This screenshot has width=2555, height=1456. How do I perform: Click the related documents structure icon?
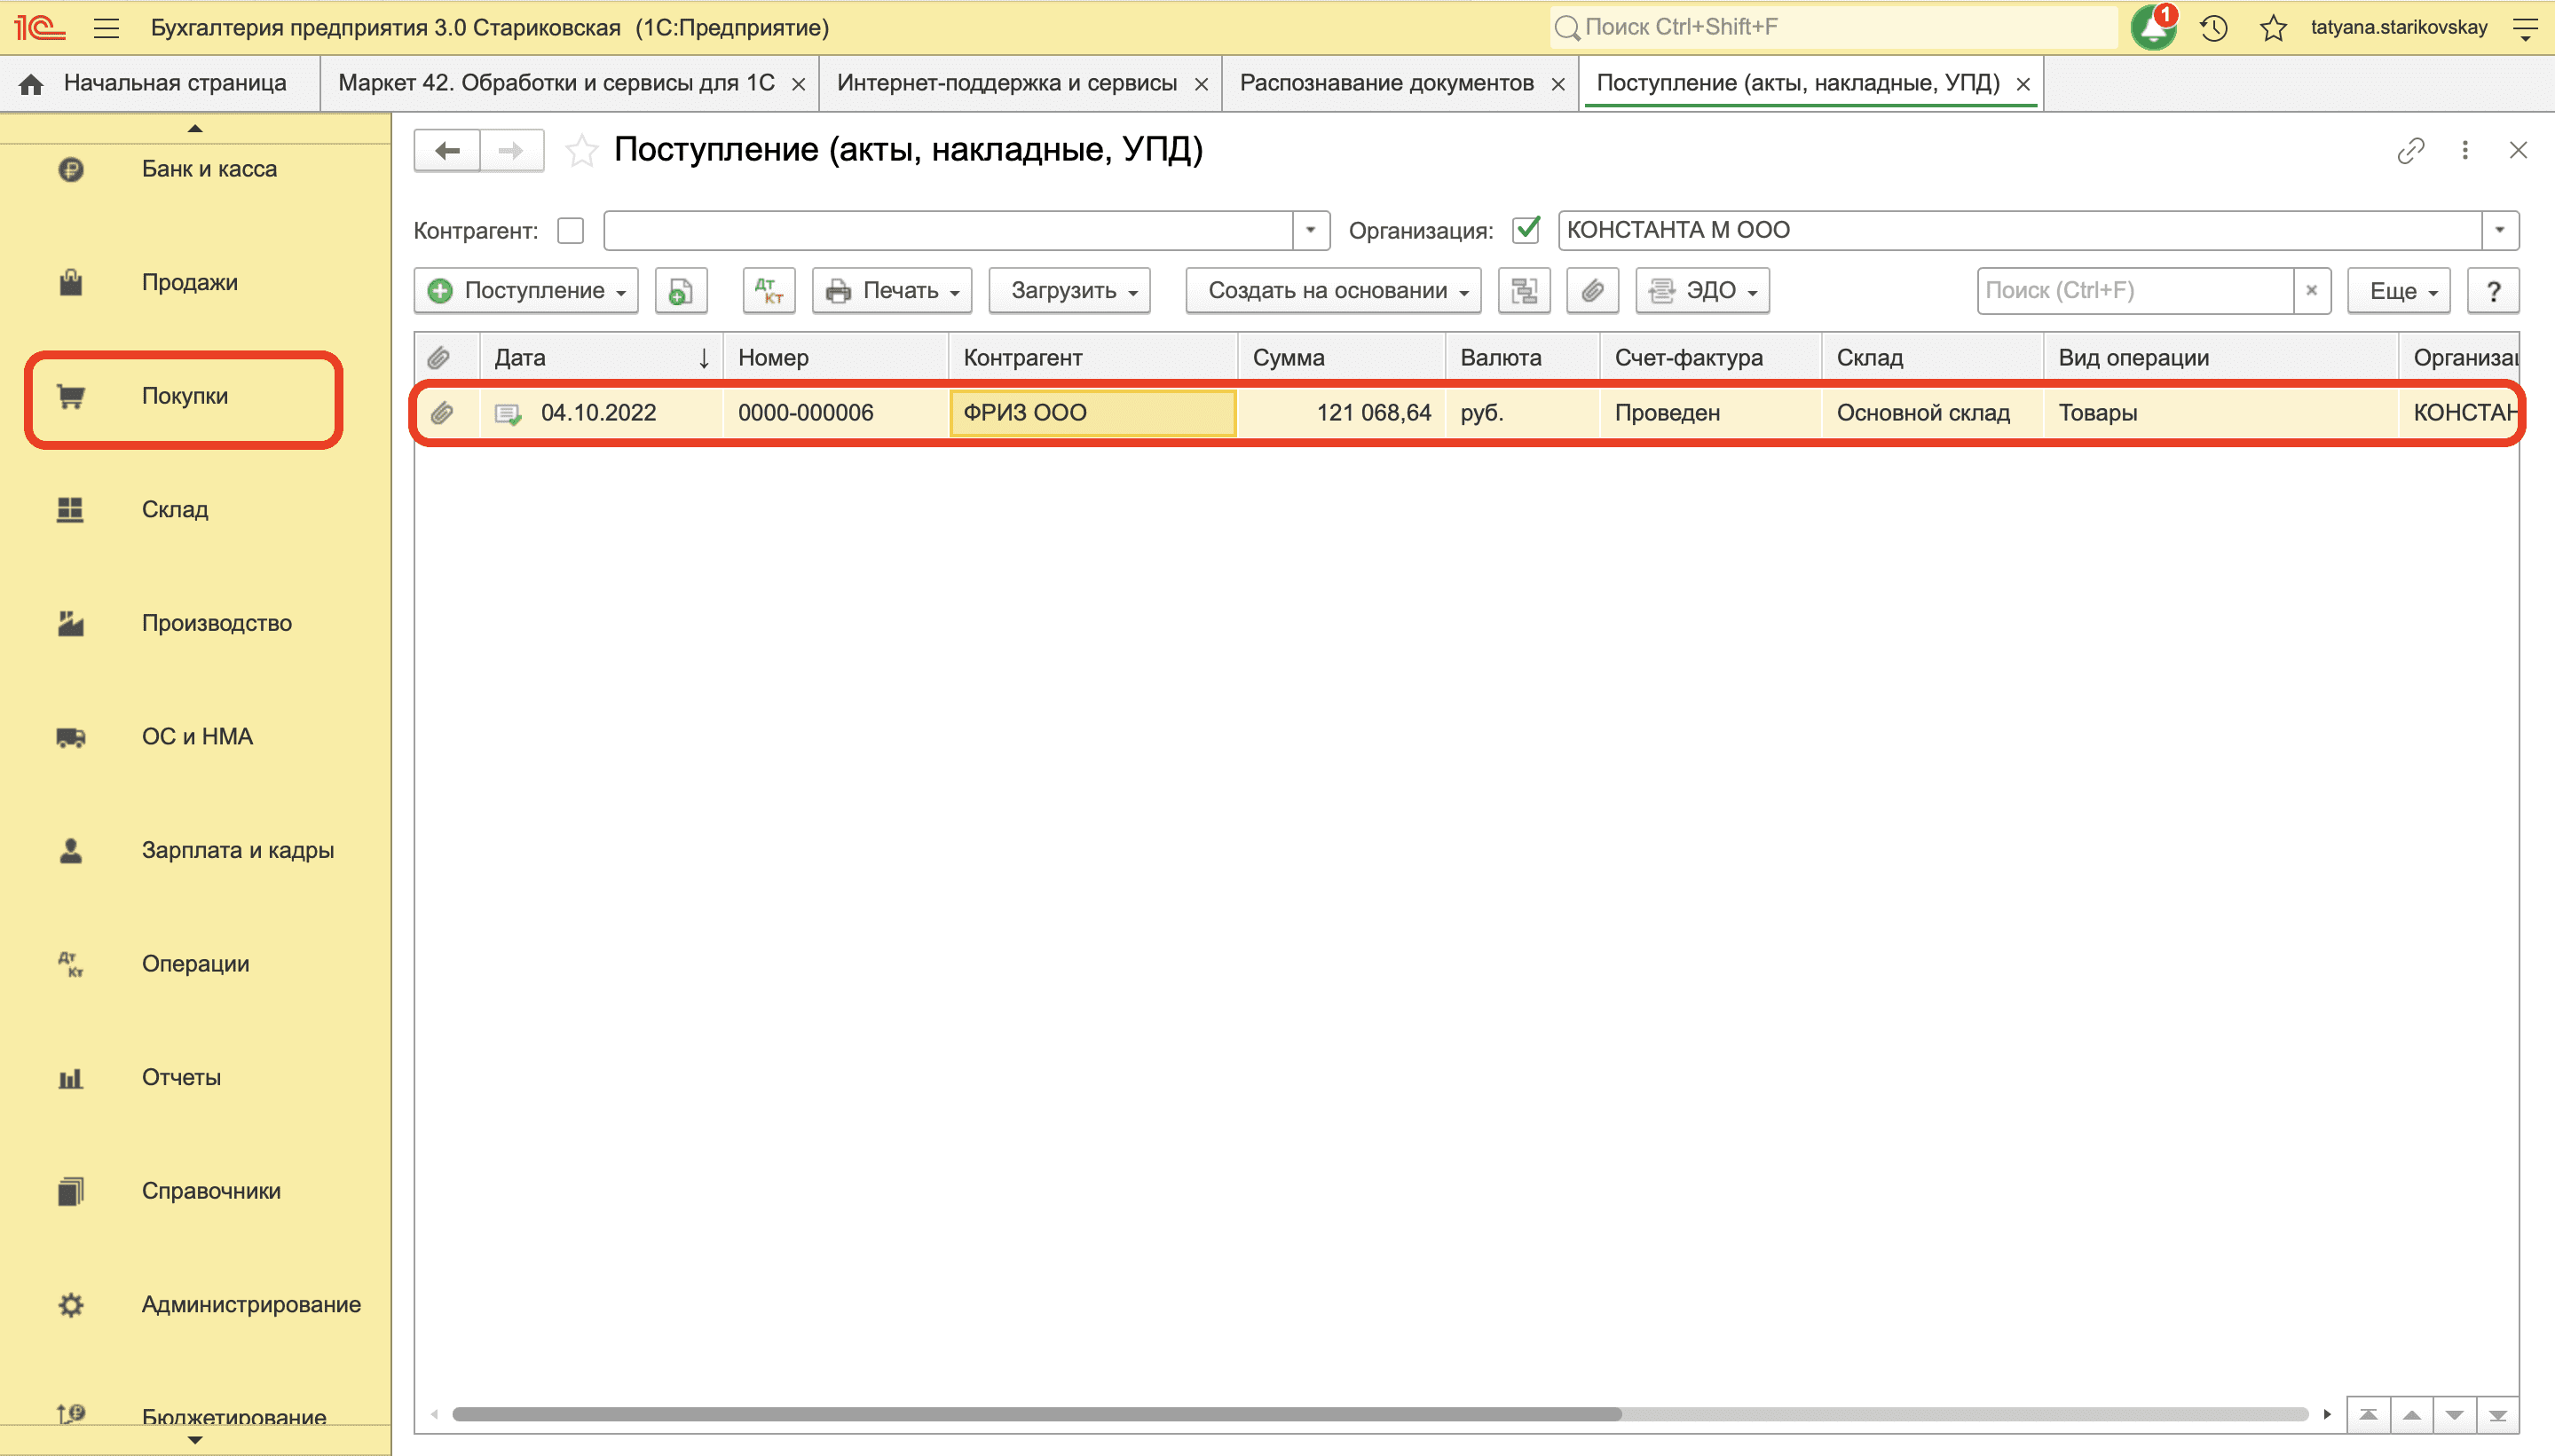(1524, 290)
